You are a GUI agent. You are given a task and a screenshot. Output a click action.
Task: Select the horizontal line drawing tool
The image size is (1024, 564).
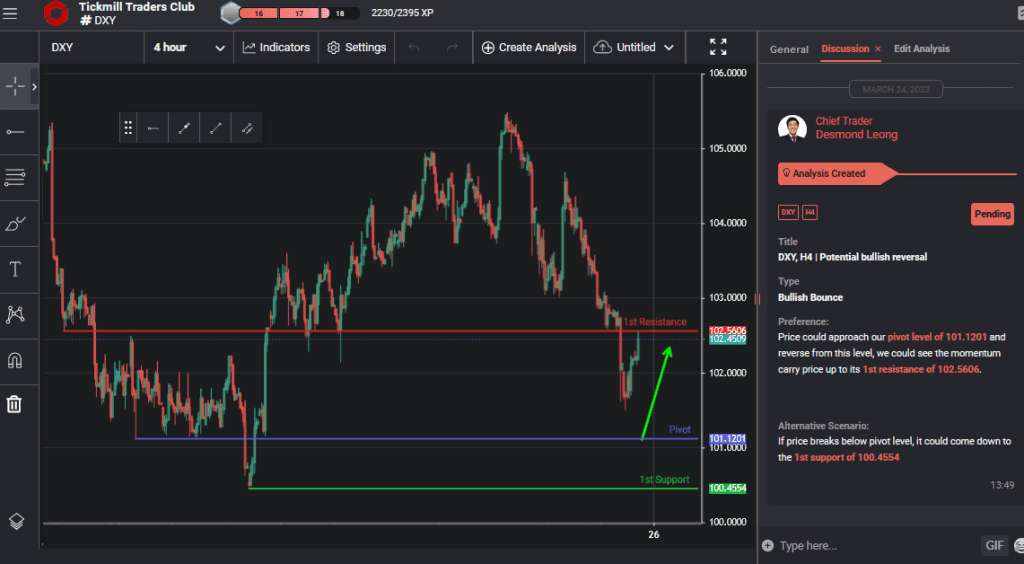(14, 133)
